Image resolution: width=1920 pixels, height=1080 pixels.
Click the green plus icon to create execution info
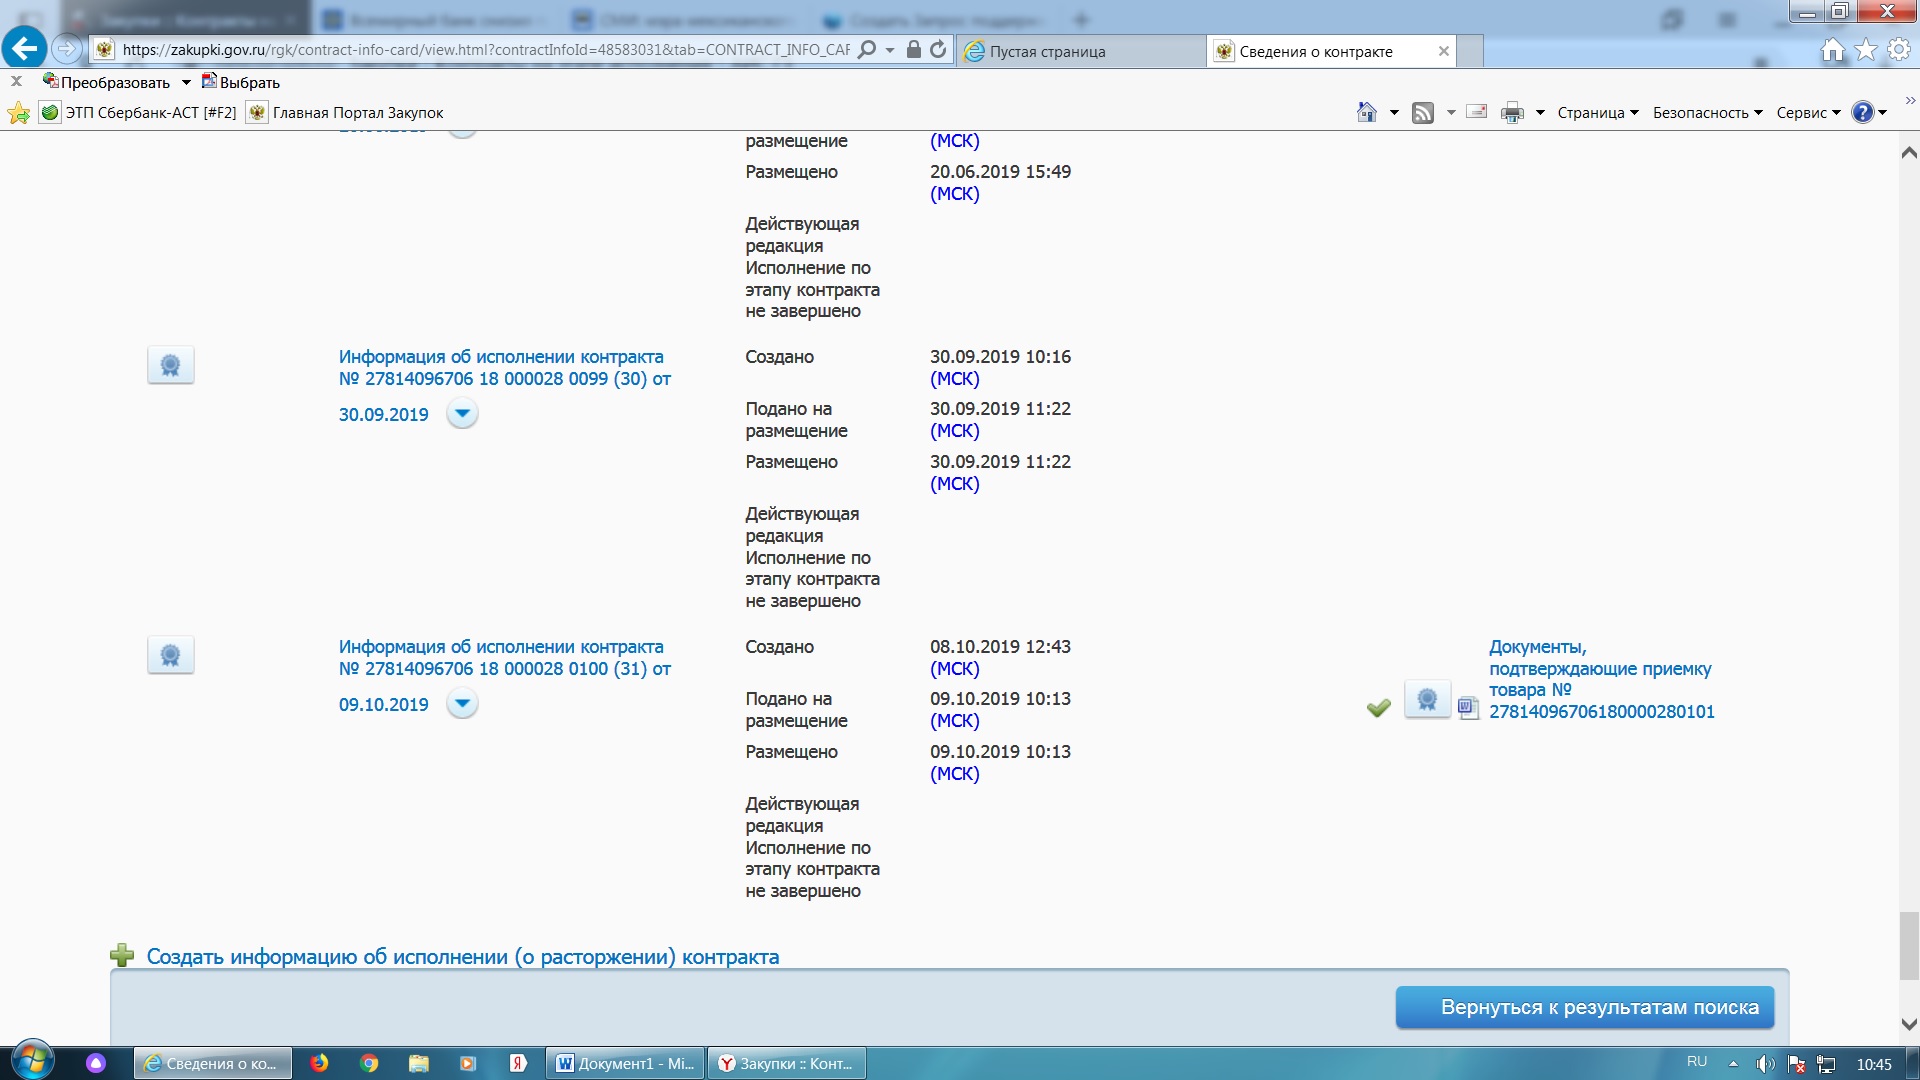tap(122, 956)
